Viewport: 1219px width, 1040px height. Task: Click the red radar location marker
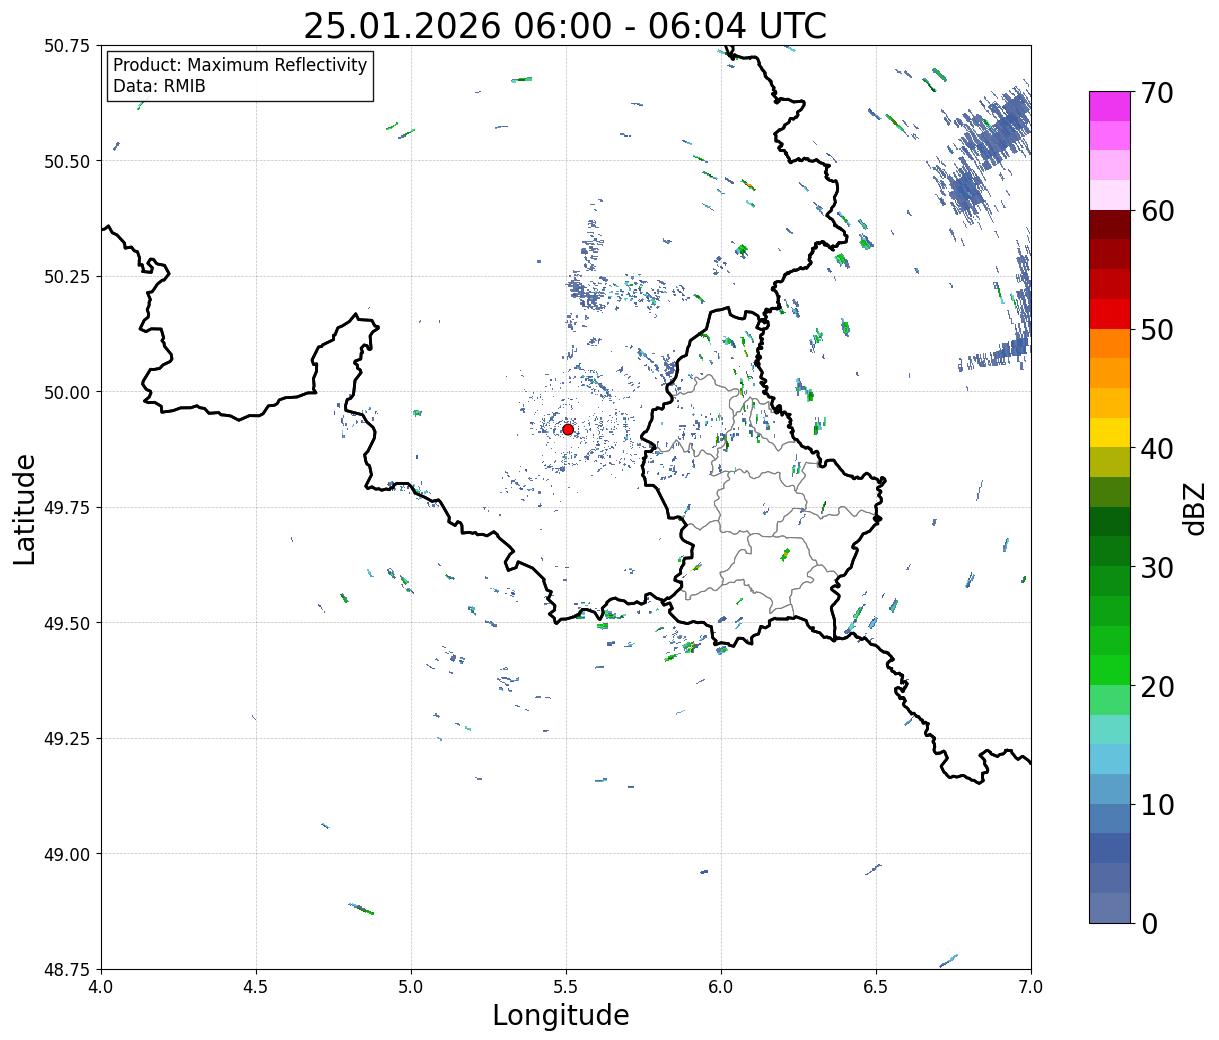click(567, 429)
